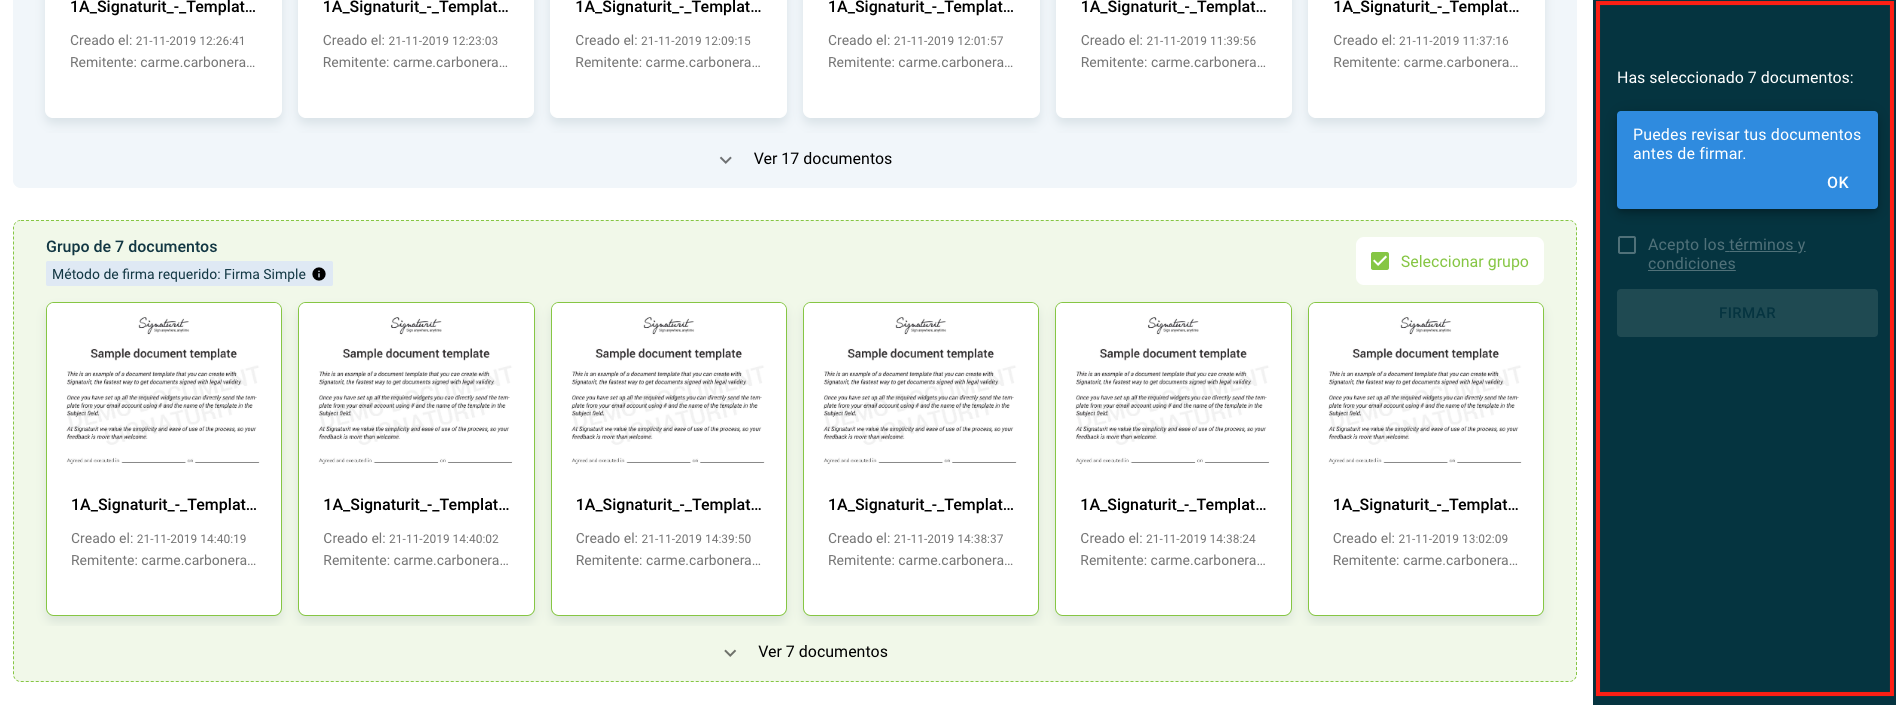Viewport: 1896px width, 705px height.
Task: Expand Ver 7 documentos chevron
Action: pyautogui.click(x=730, y=653)
